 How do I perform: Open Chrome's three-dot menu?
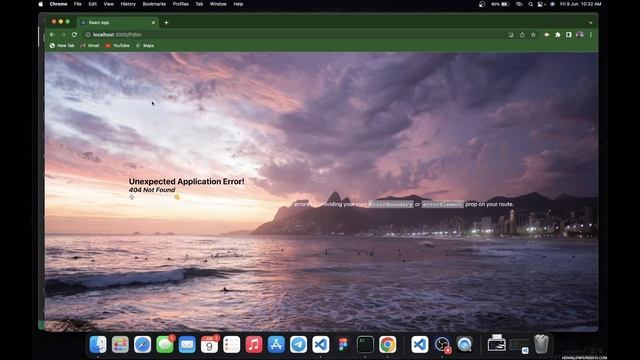tap(591, 35)
